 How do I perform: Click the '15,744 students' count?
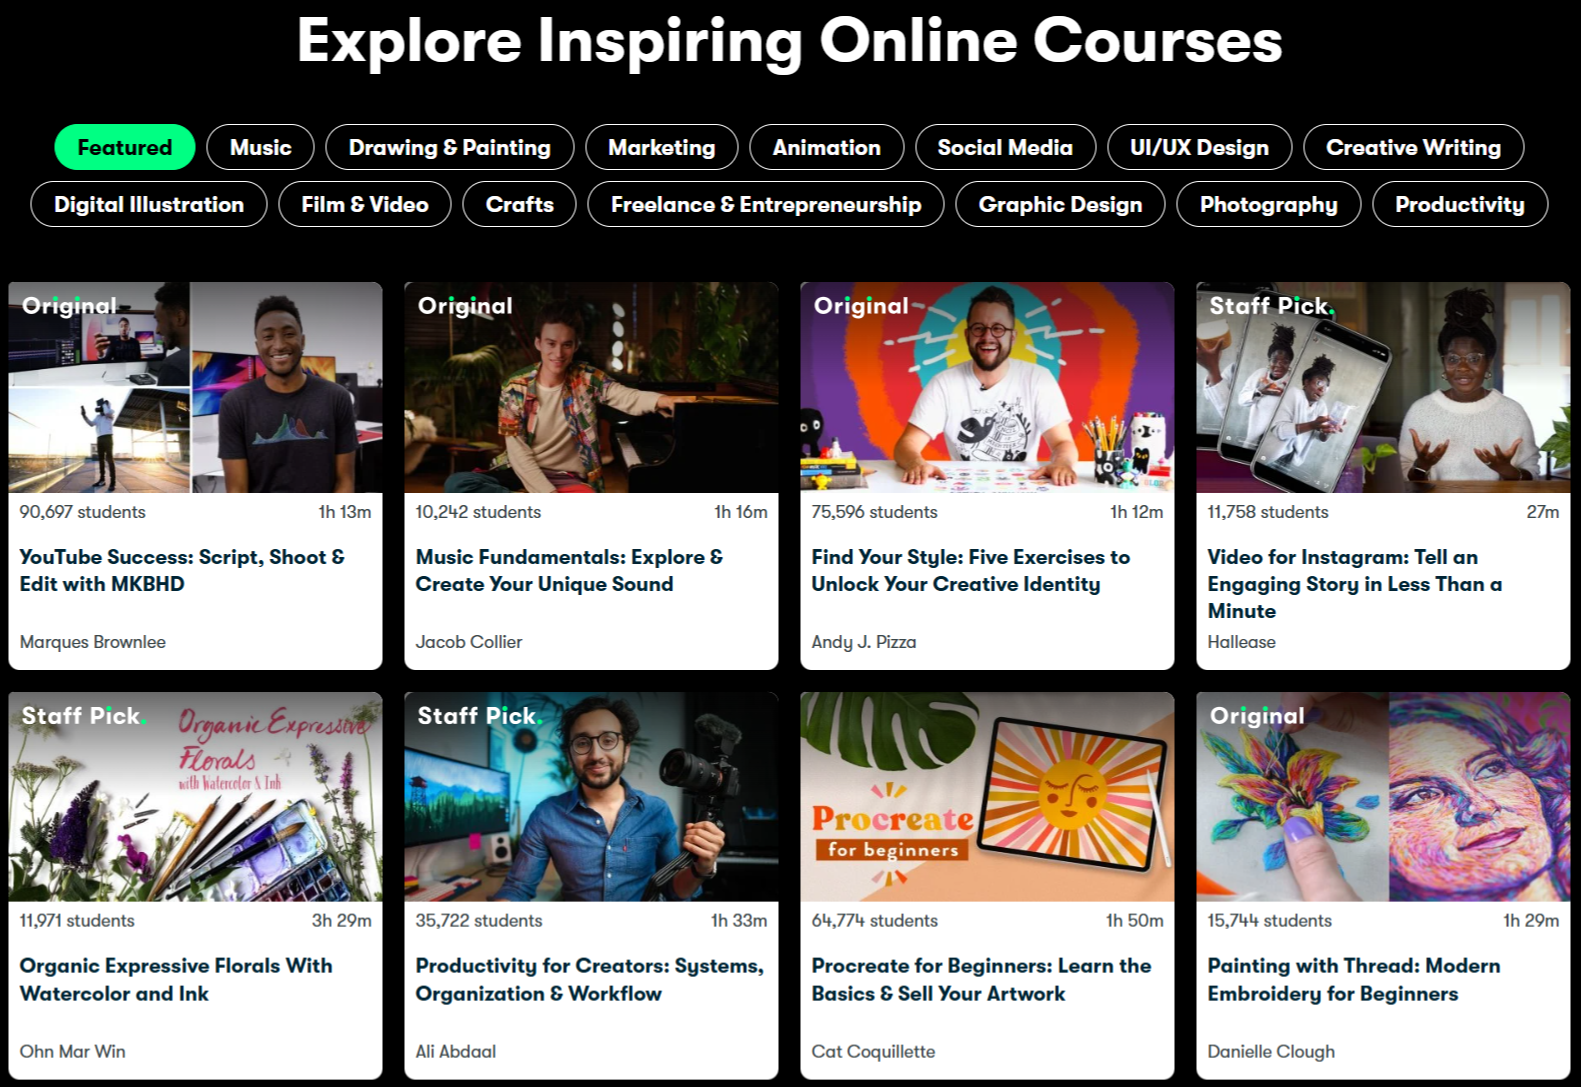[x=1270, y=921]
